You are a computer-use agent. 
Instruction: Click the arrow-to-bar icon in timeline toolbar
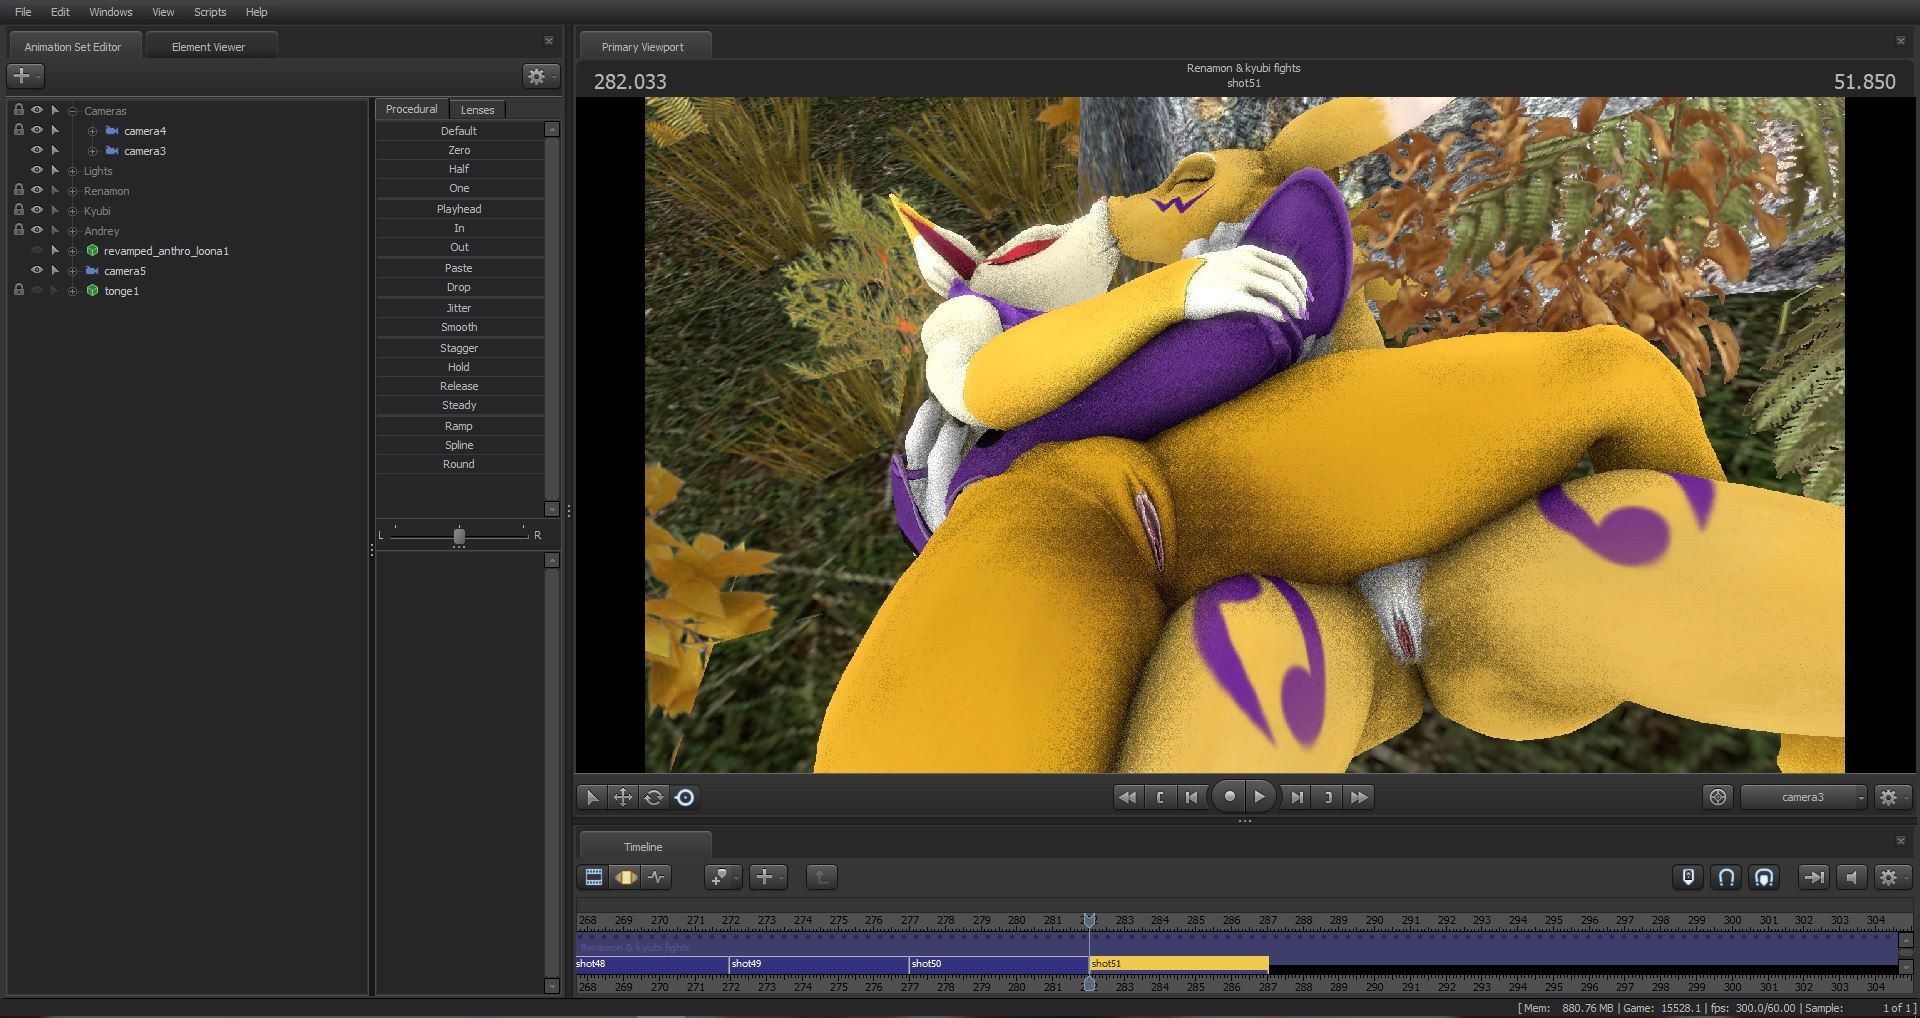click(1813, 877)
